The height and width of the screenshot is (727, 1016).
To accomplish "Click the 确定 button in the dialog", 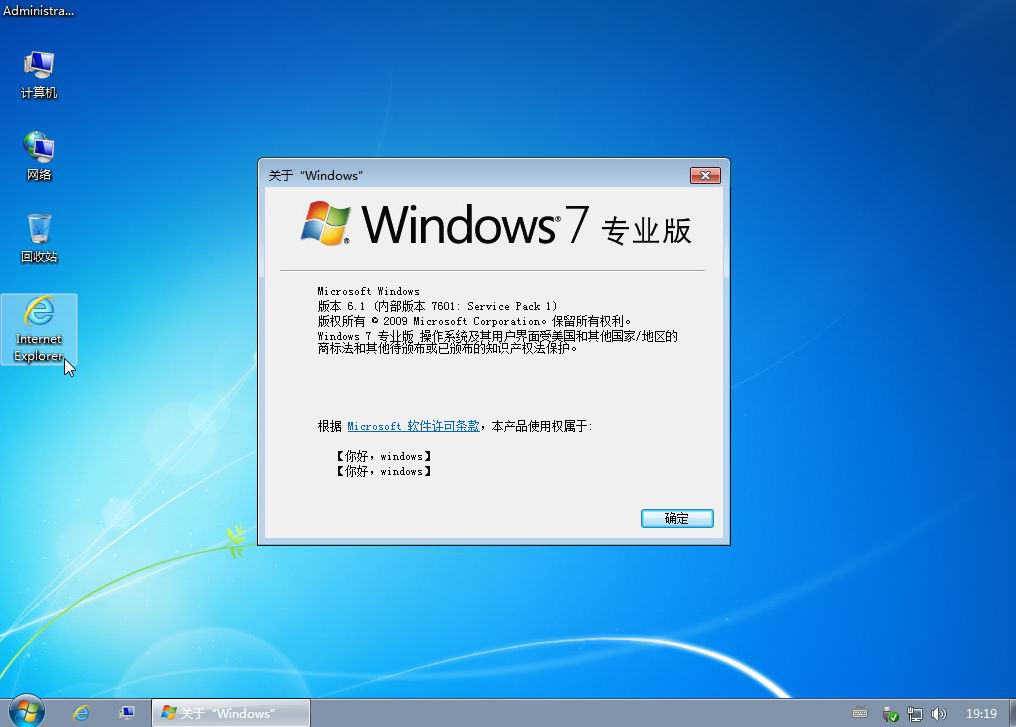I will (x=677, y=518).
